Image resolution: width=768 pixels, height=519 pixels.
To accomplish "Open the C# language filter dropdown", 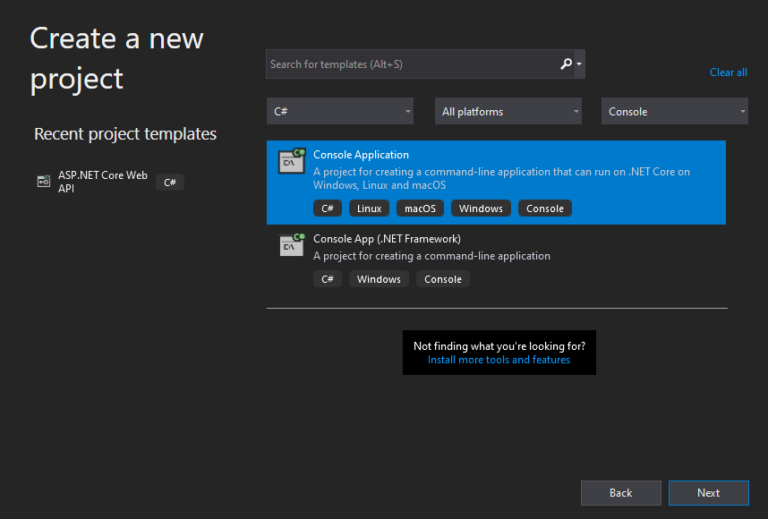I will coord(340,112).
